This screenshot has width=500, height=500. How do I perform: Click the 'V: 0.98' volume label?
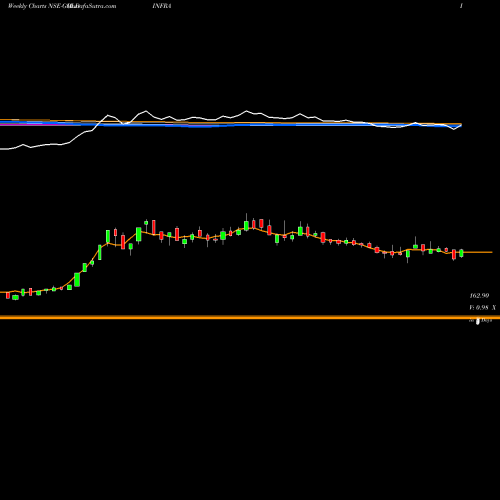click(479, 308)
